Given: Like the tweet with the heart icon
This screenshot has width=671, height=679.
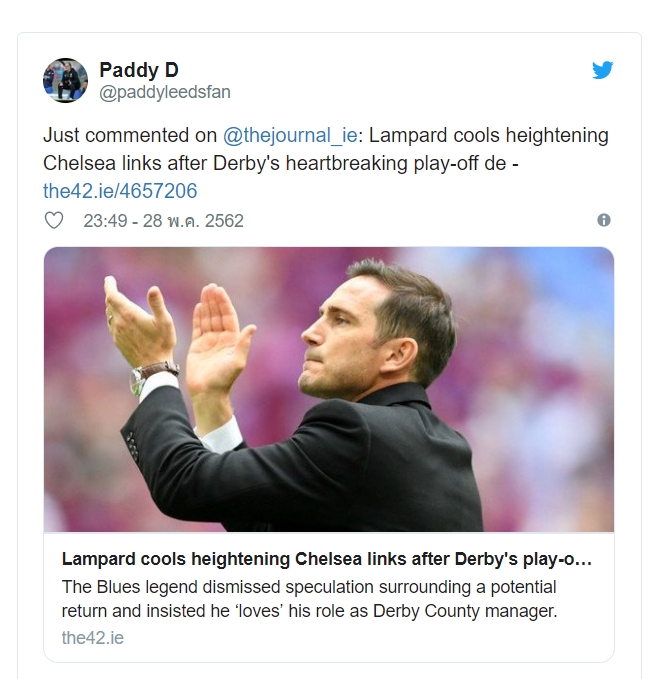Looking at the screenshot, I should tap(55, 220).
